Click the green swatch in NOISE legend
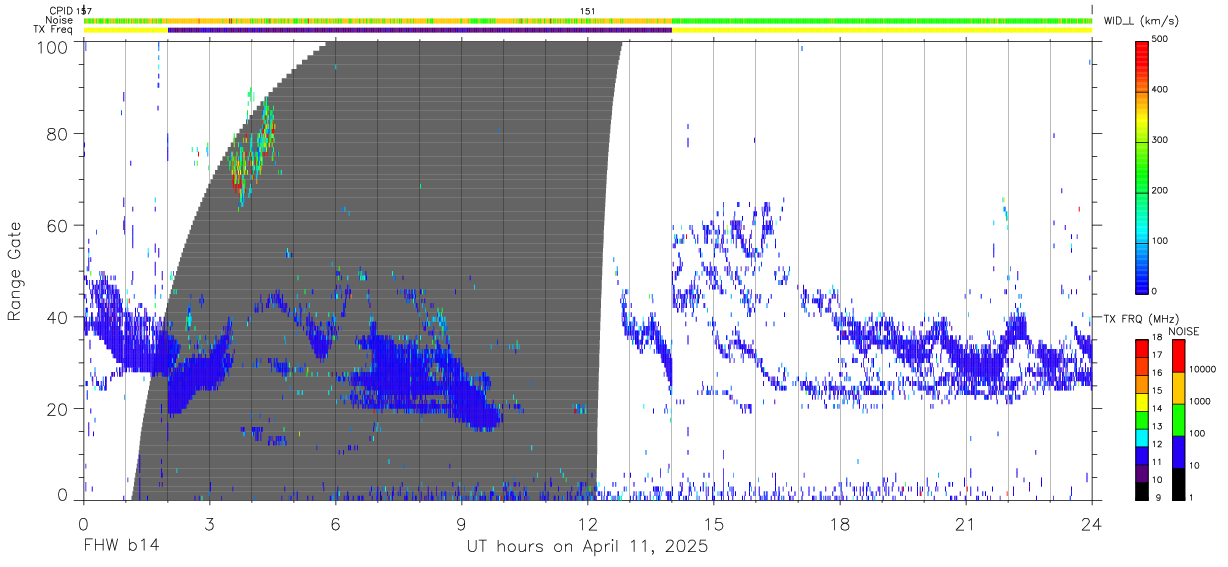The image size is (1228, 567). [1178, 420]
